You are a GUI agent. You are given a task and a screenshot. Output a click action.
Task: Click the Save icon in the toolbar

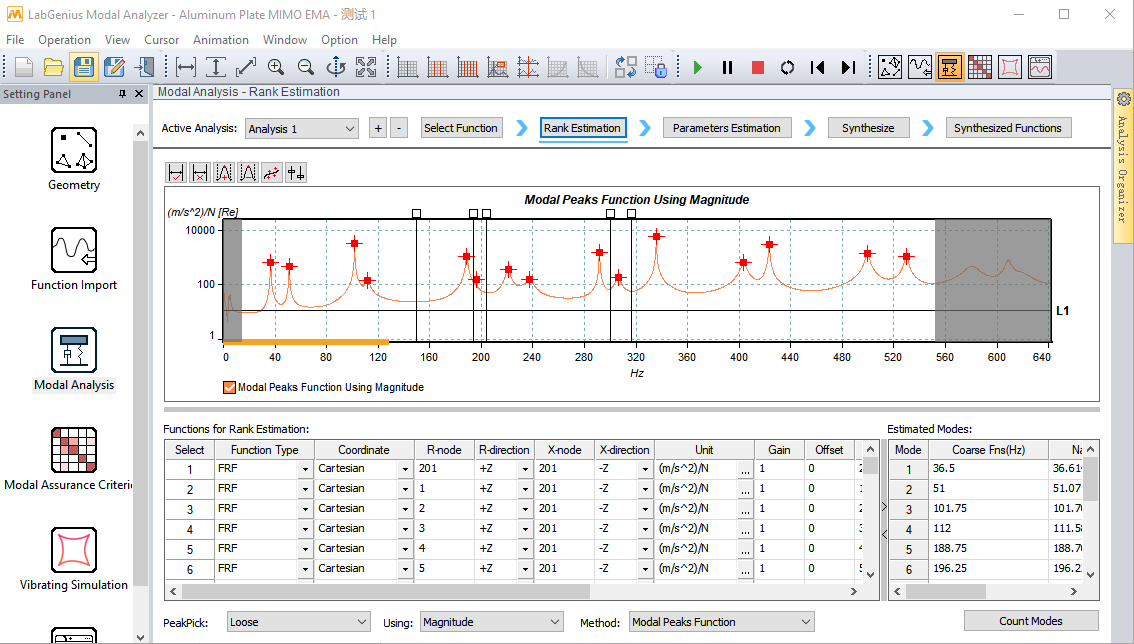point(84,68)
